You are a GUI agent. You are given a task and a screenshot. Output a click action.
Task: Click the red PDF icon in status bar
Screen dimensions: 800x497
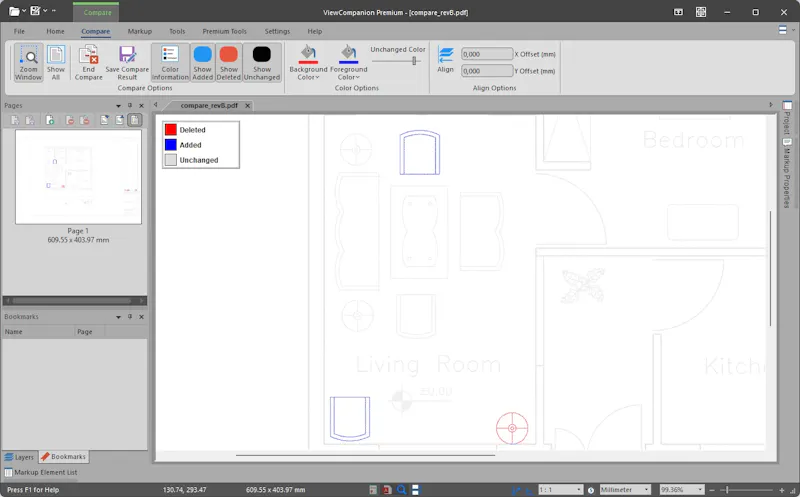[387, 490]
